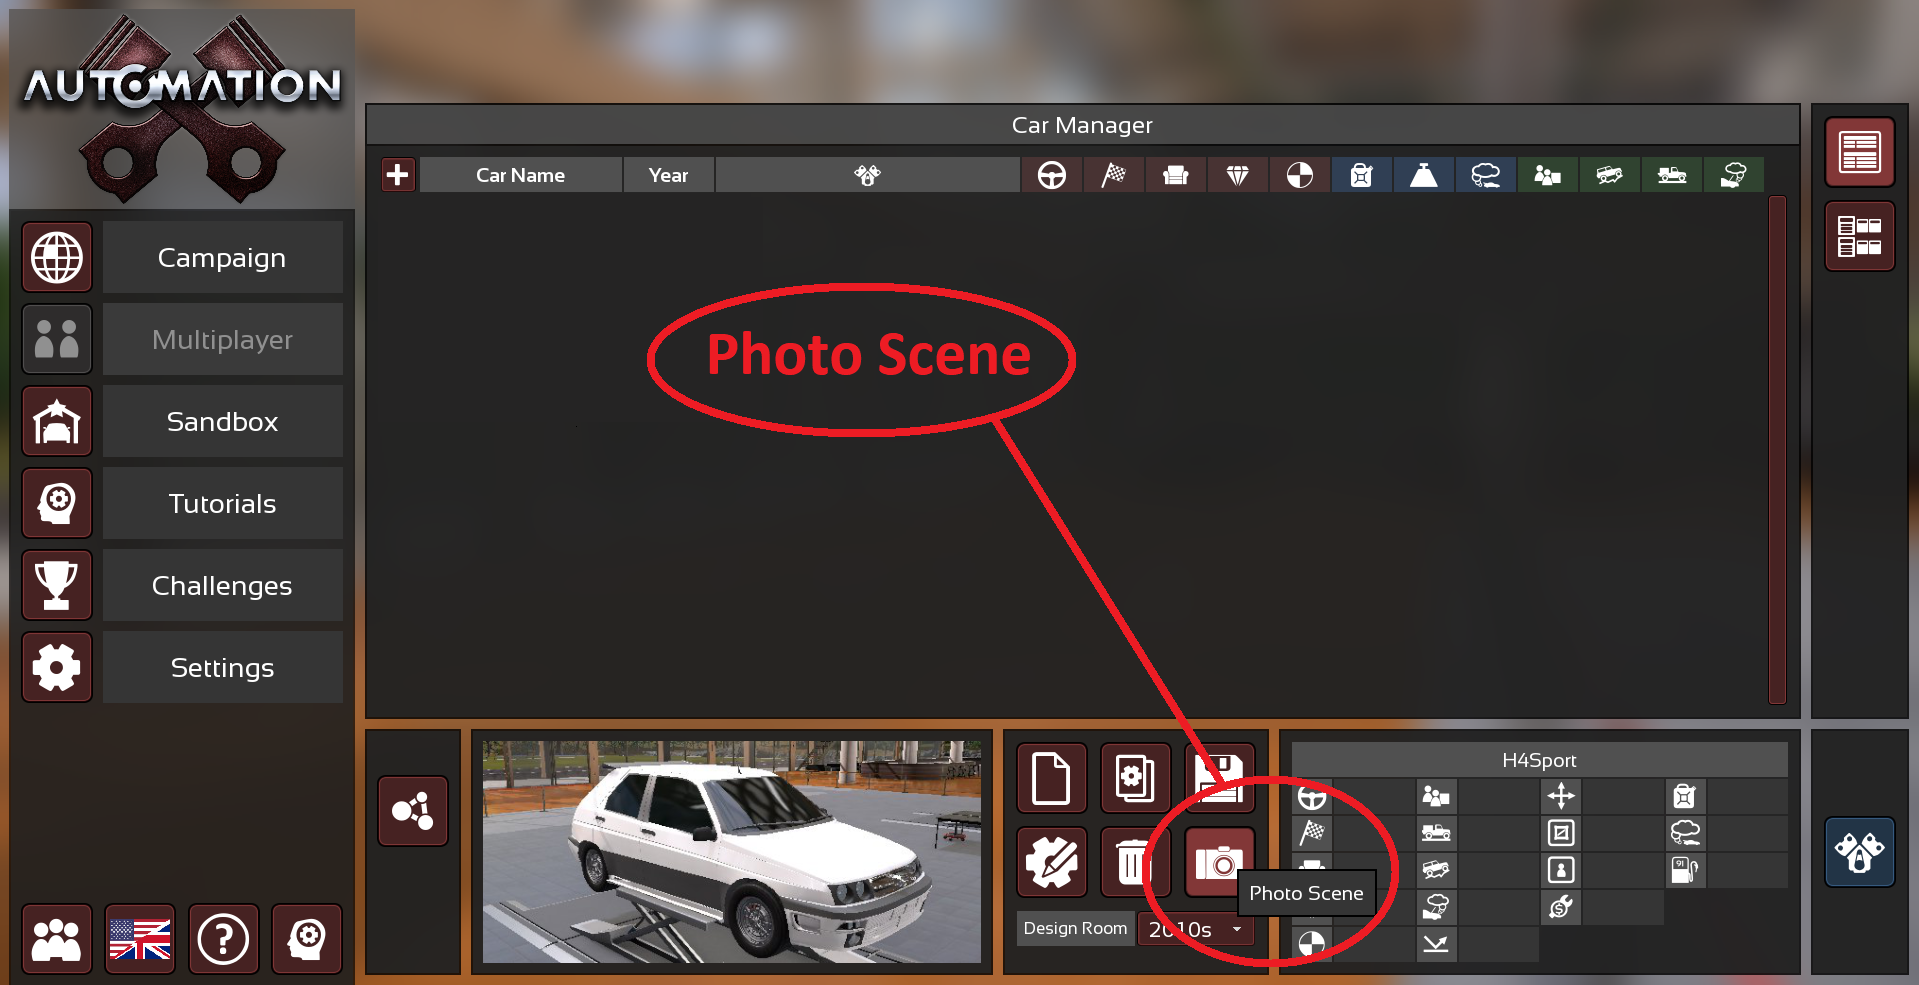The width and height of the screenshot is (1919, 985).
Task: Open the Challenges menu entry
Action: 222,585
